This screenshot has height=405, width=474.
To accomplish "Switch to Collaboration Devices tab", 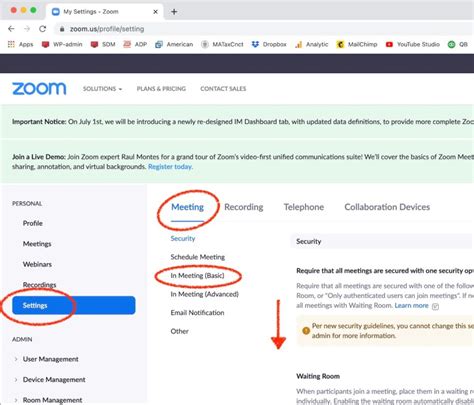I will pos(387,207).
